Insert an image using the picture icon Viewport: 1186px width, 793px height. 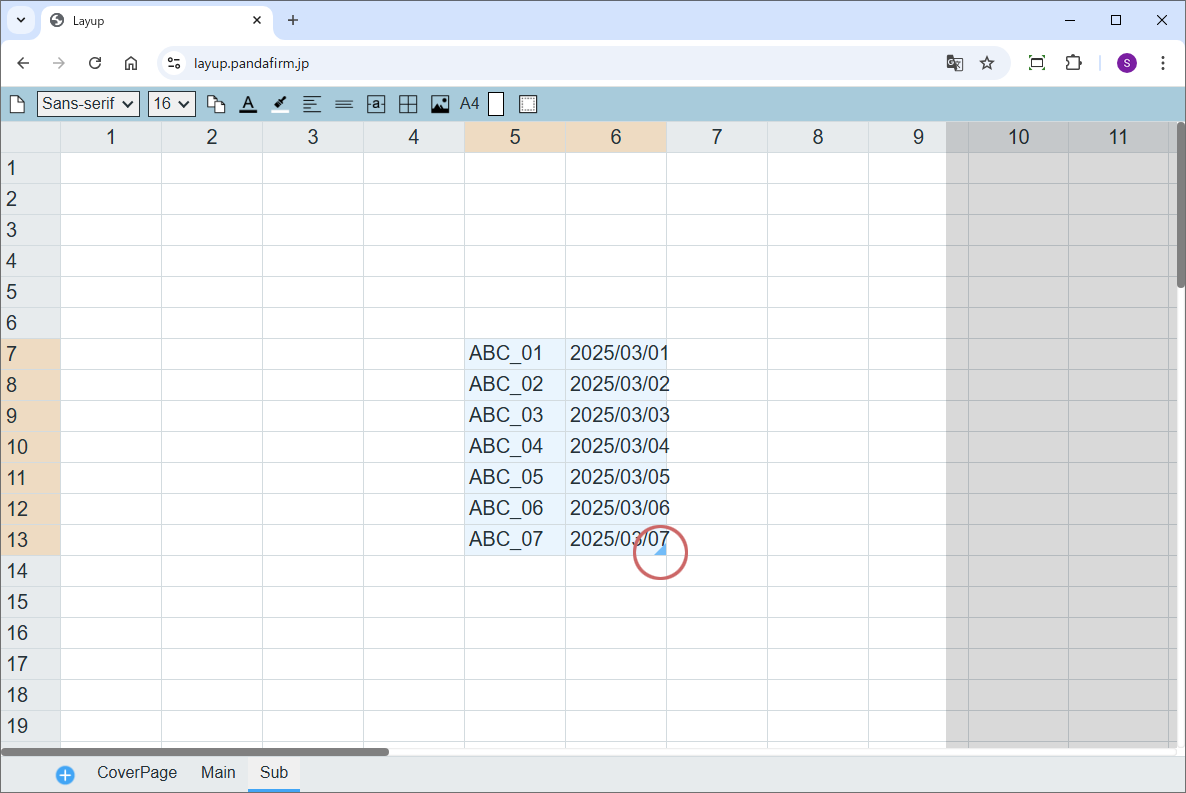pyautogui.click(x=440, y=104)
